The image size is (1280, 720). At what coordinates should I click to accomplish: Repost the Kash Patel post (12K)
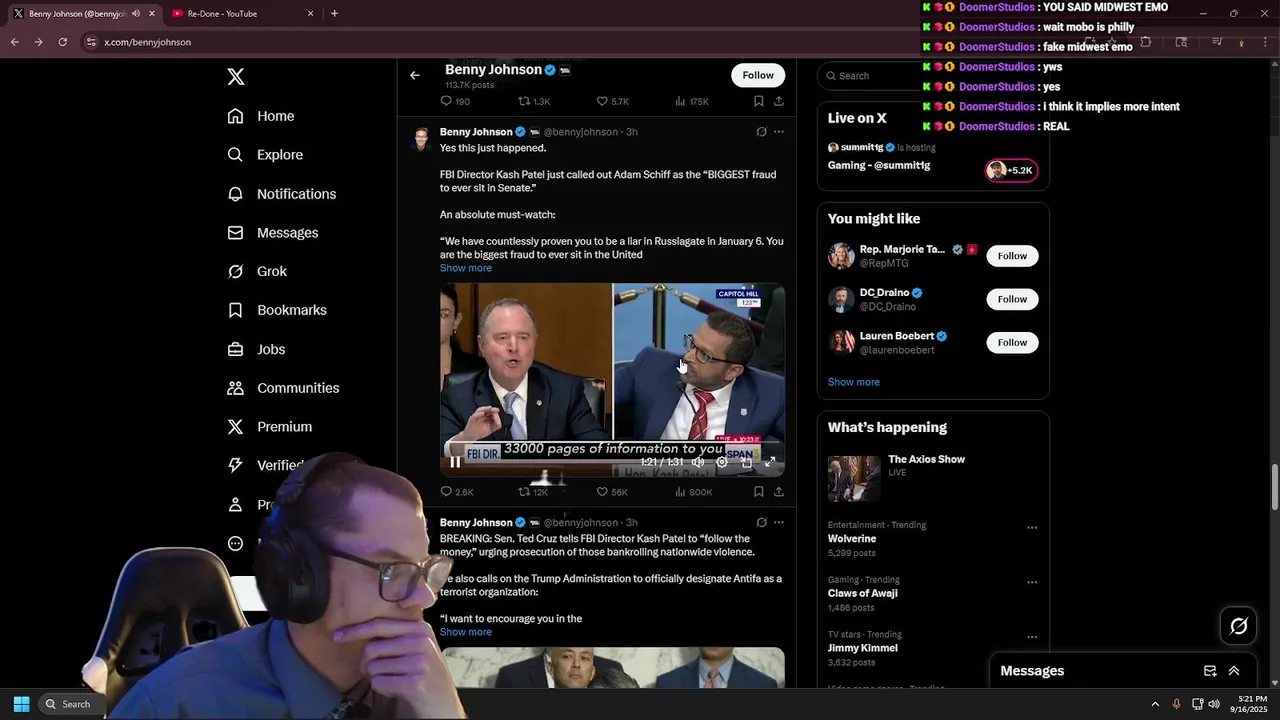(x=533, y=492)
